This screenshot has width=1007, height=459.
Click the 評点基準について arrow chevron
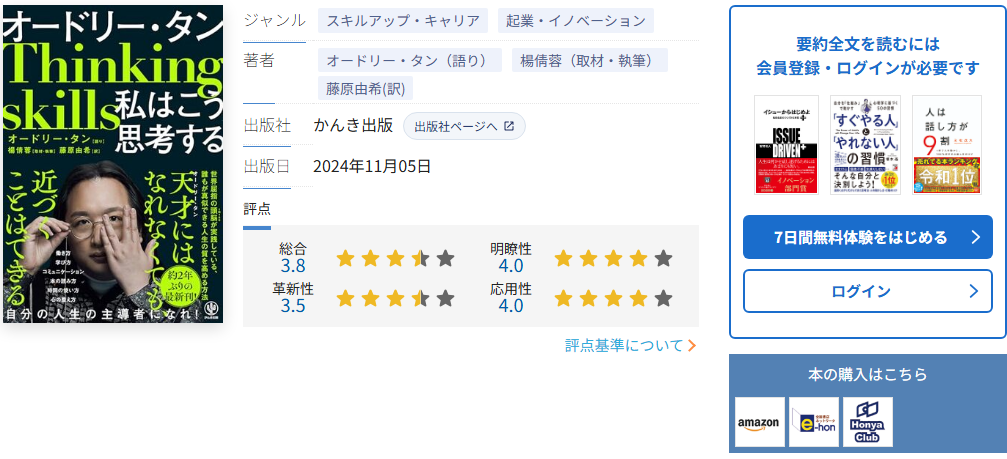point(692,345)
